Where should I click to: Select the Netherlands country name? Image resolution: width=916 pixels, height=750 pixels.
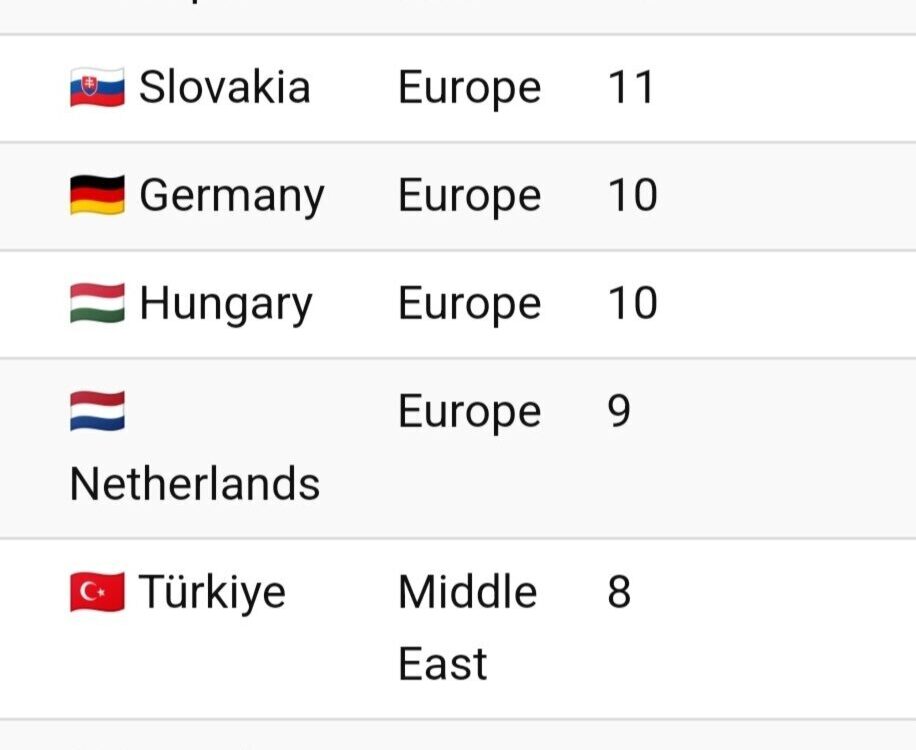click(x=195, y=484)
